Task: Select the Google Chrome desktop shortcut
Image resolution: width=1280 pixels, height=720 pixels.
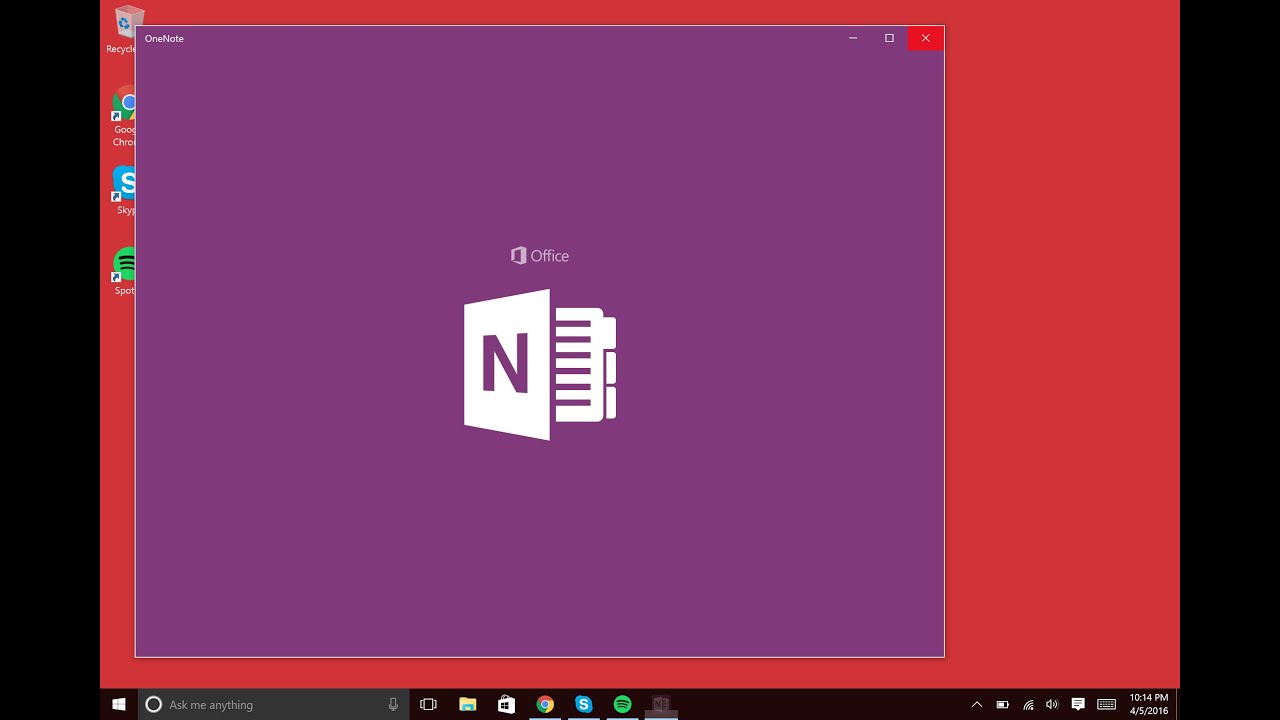Action: coord(123,117)
